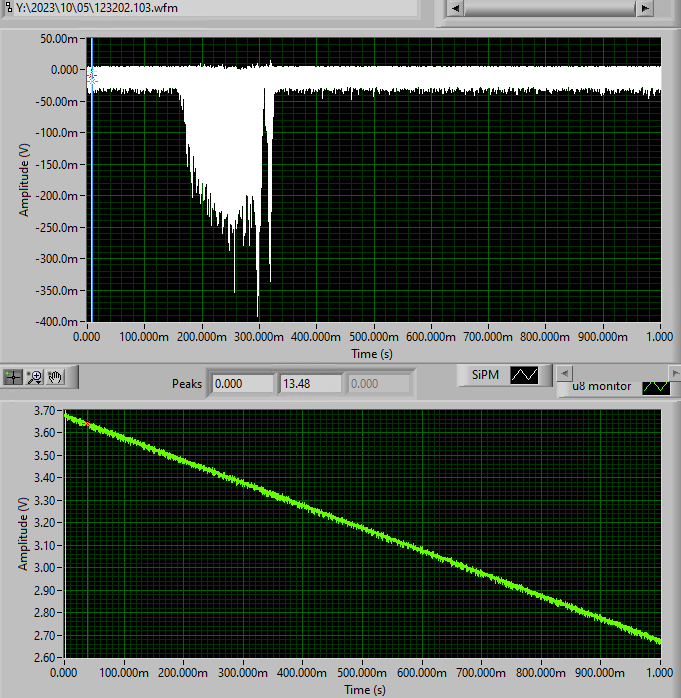Click the -400.0m label on SiPM amplitude axis
681x698 pixels.
pyautogui.click(x=57, y=321)
